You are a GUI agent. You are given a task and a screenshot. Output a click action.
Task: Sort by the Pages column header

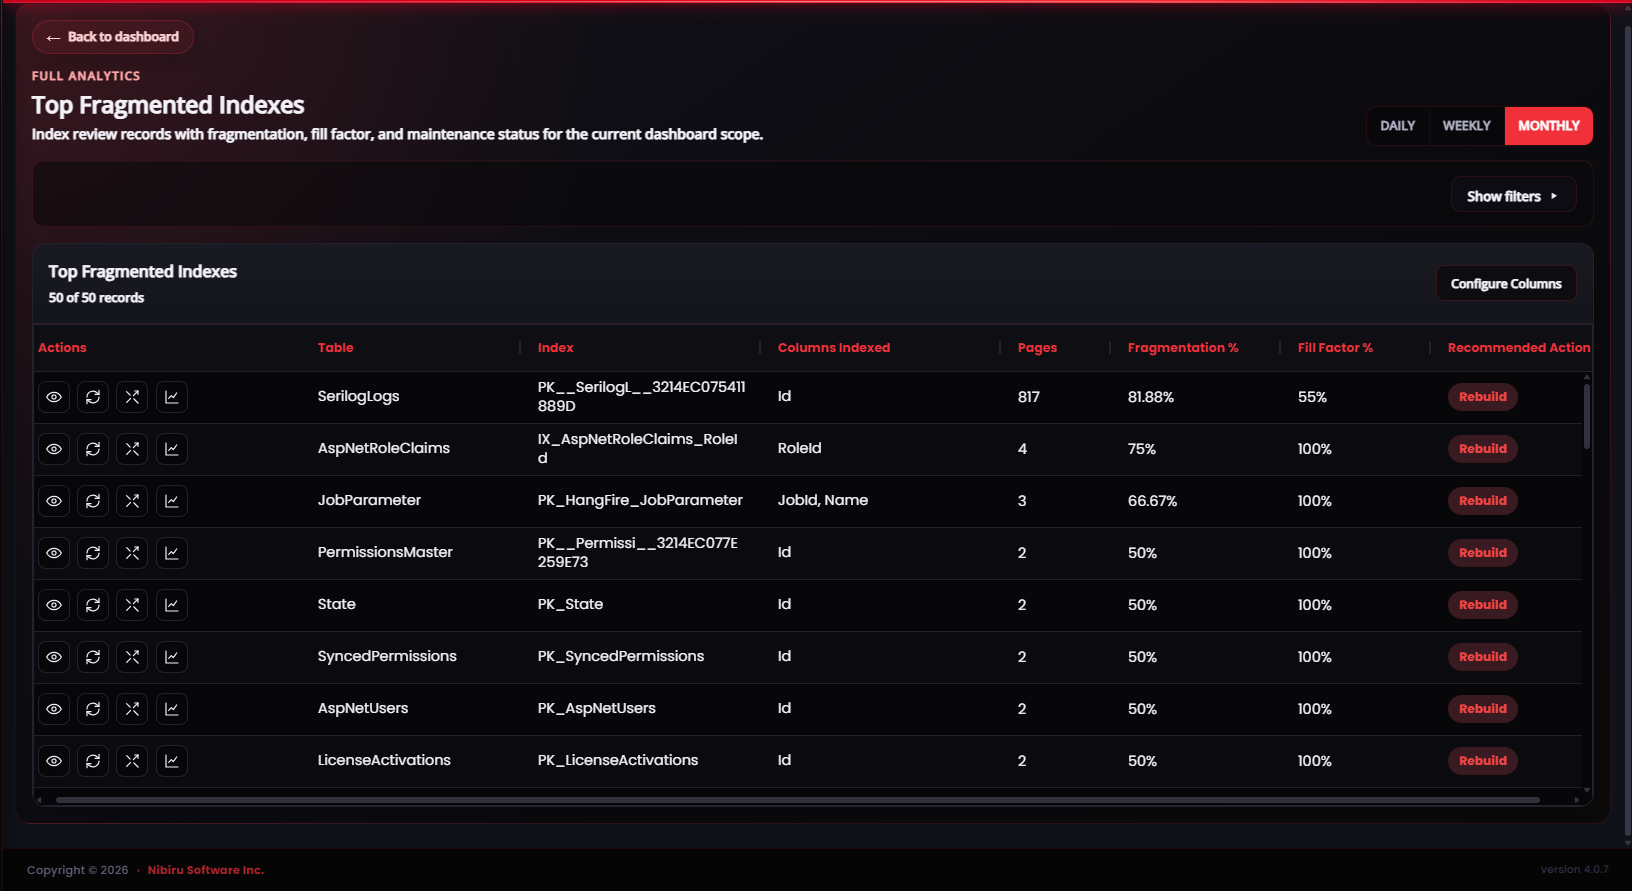click(x=1037, y=348)
